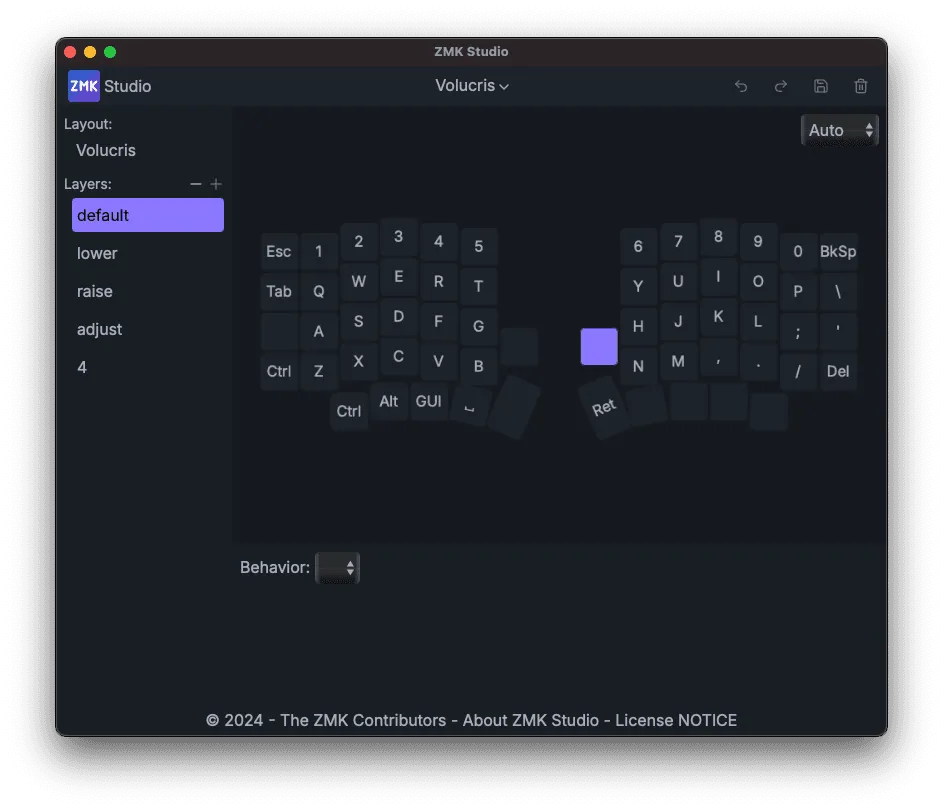
Task: Select the adjust layer
Action: pyautogui.click(x=148, y=329)
